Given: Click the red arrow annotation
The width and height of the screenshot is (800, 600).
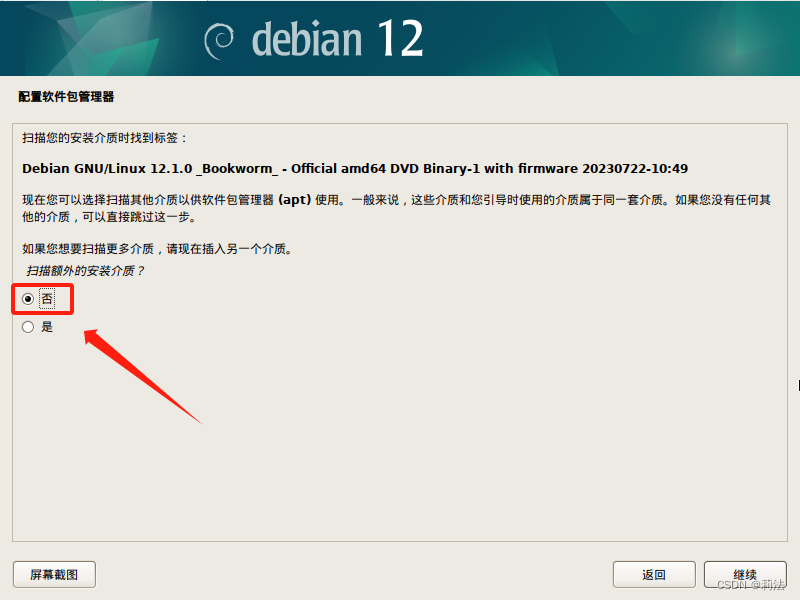Looking at the screenshot, I should (x=142, y=377).
